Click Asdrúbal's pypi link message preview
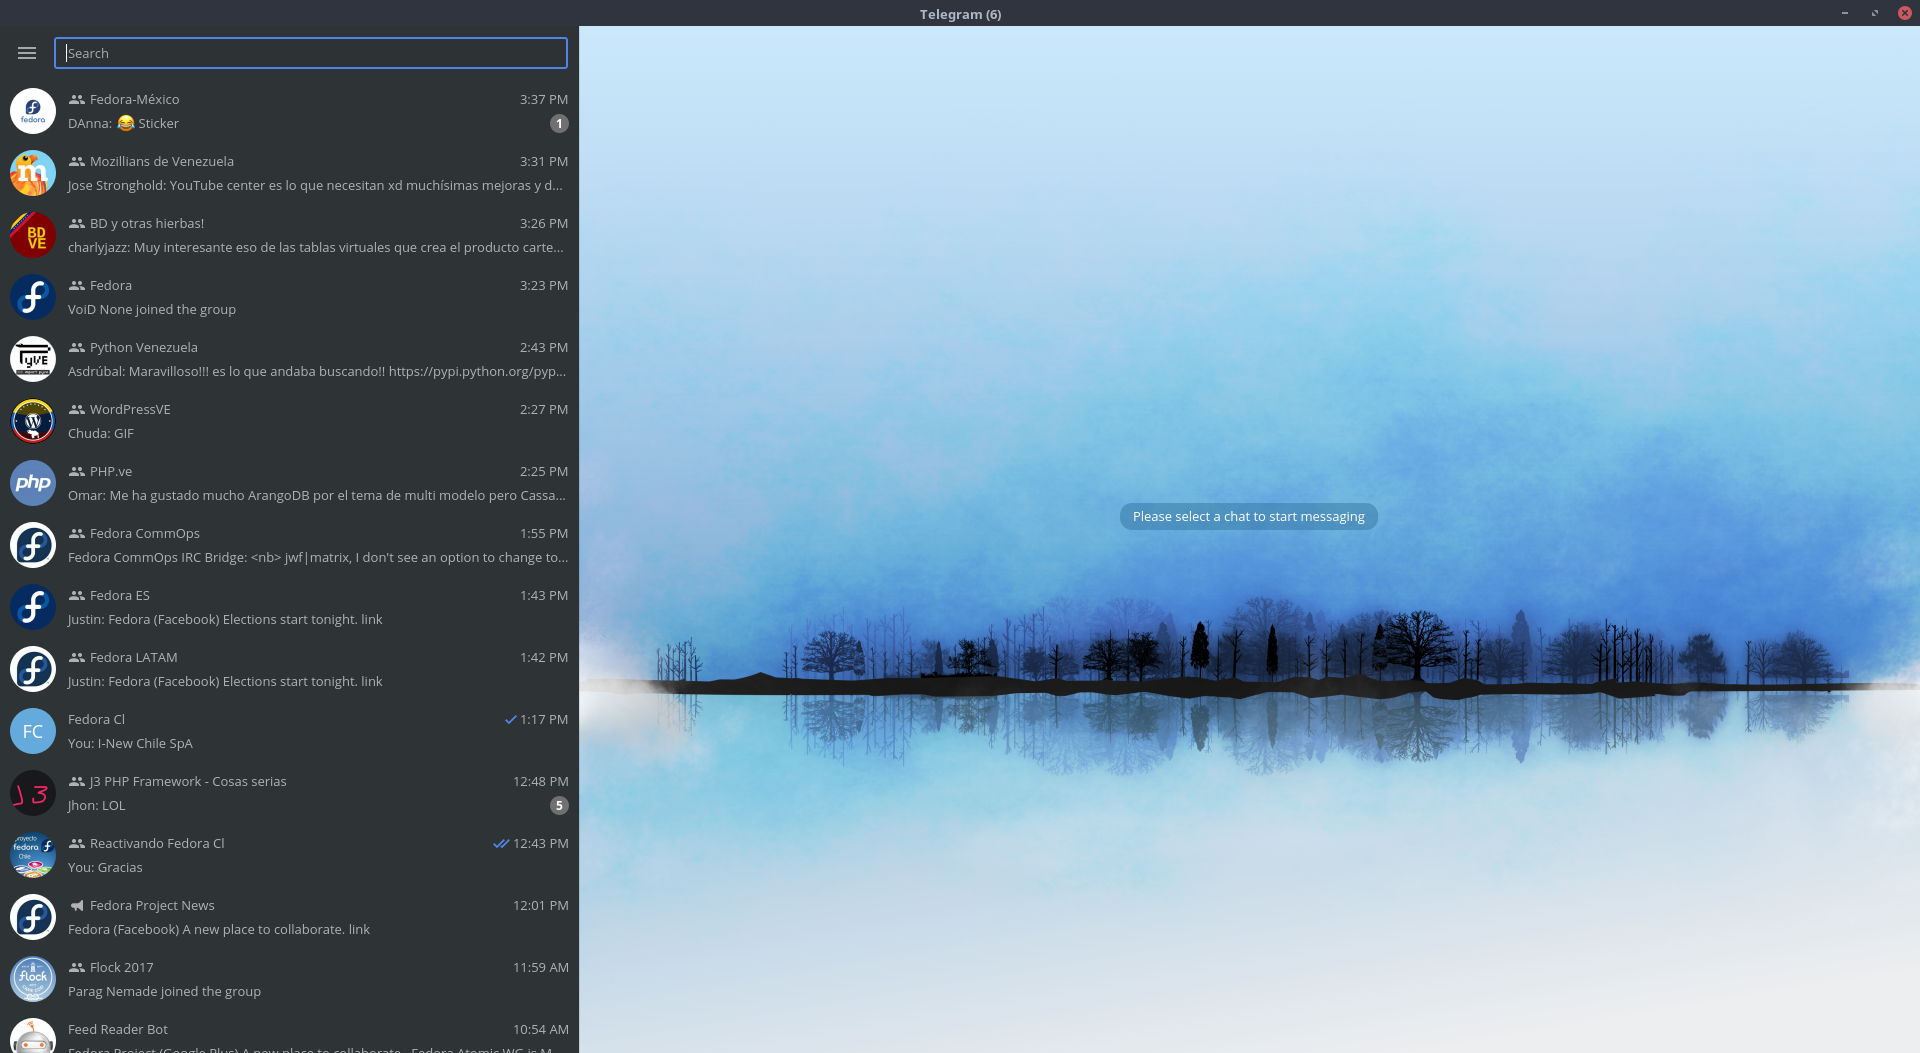 [317, 371]
